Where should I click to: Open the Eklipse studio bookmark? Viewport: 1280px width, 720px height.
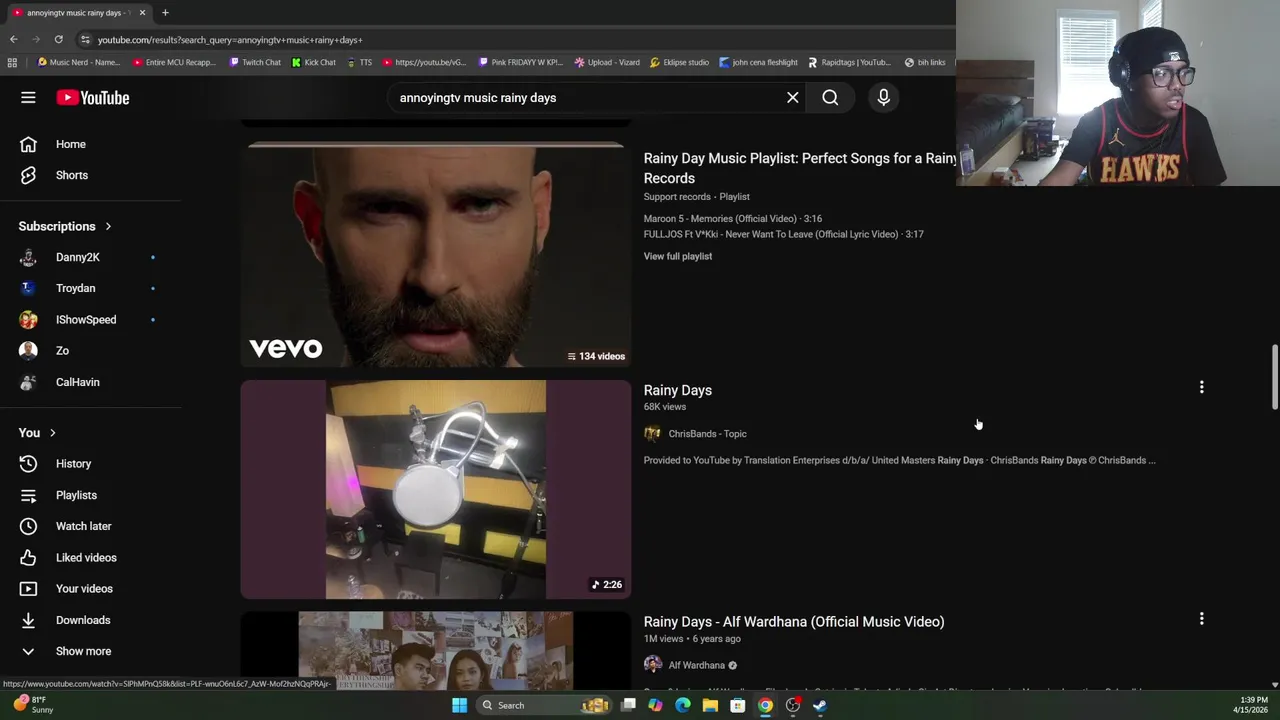[679, 62]
